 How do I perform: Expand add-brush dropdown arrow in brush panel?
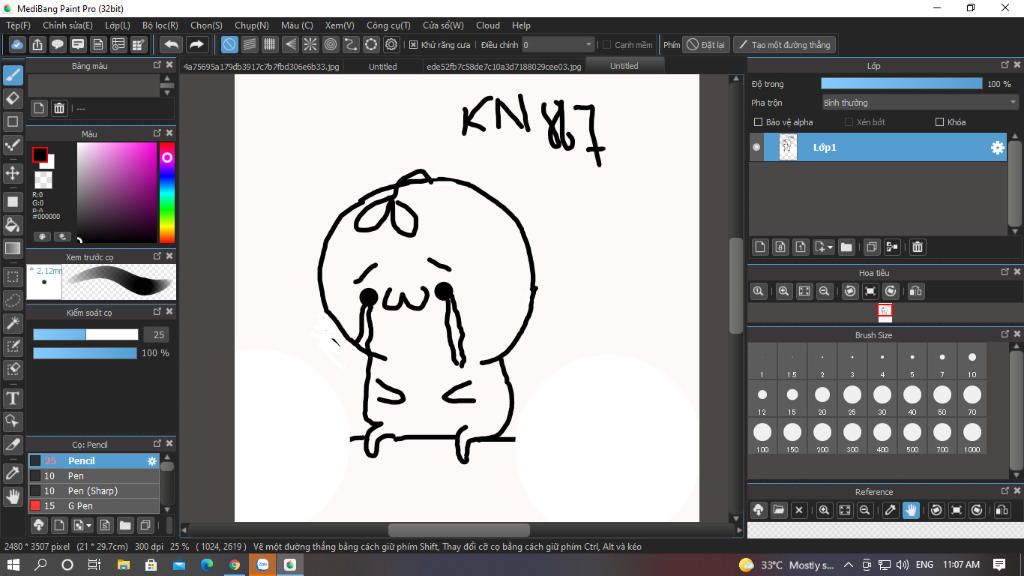[89, 525]
